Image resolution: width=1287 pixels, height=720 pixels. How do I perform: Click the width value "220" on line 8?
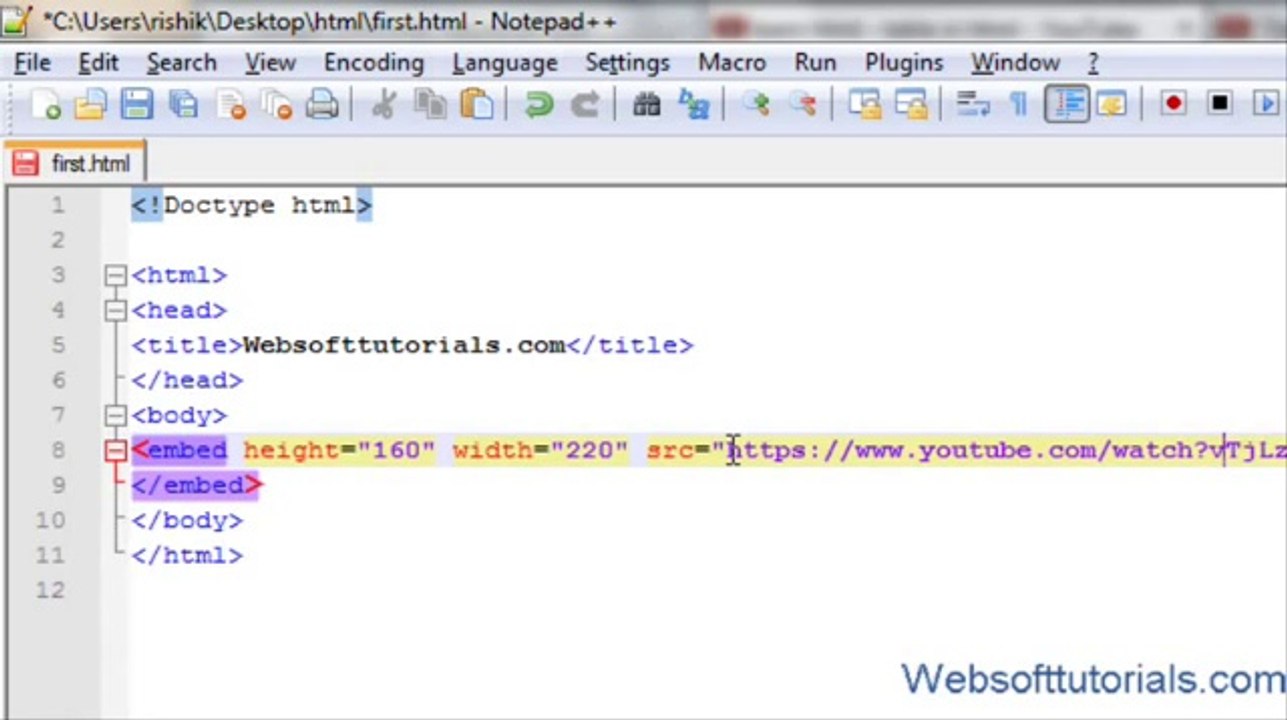[590, 451]
